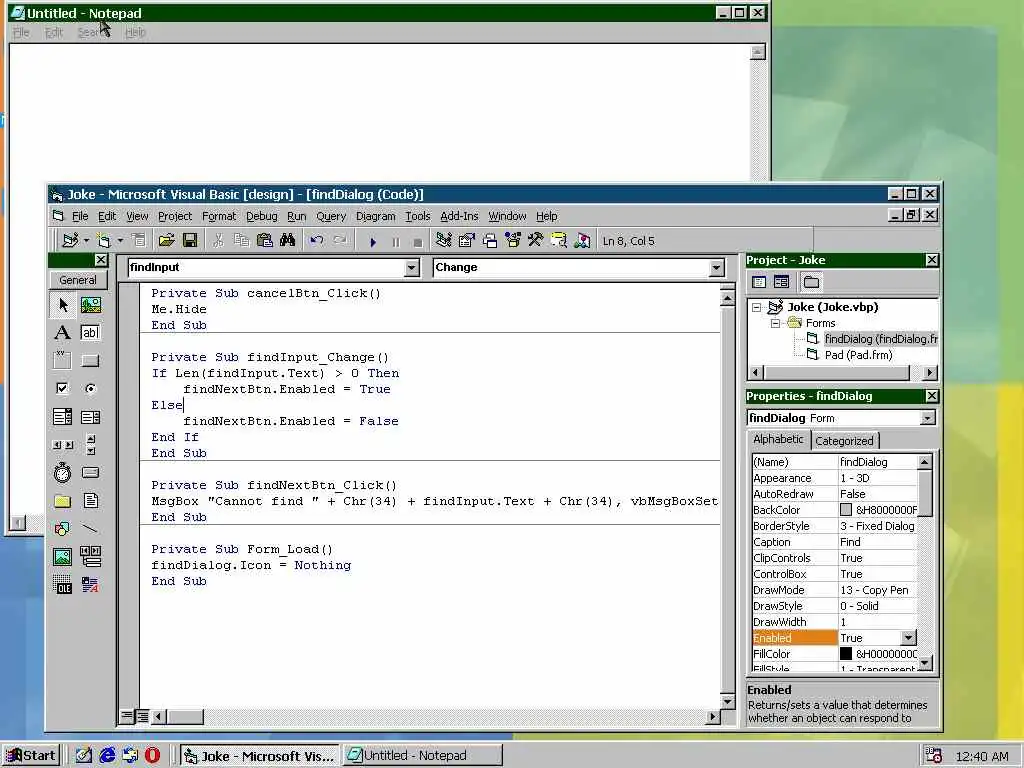Select the Pointer tool in toolbox
The height and width of the screenshot is (768, 1024).
pos(63,305)
